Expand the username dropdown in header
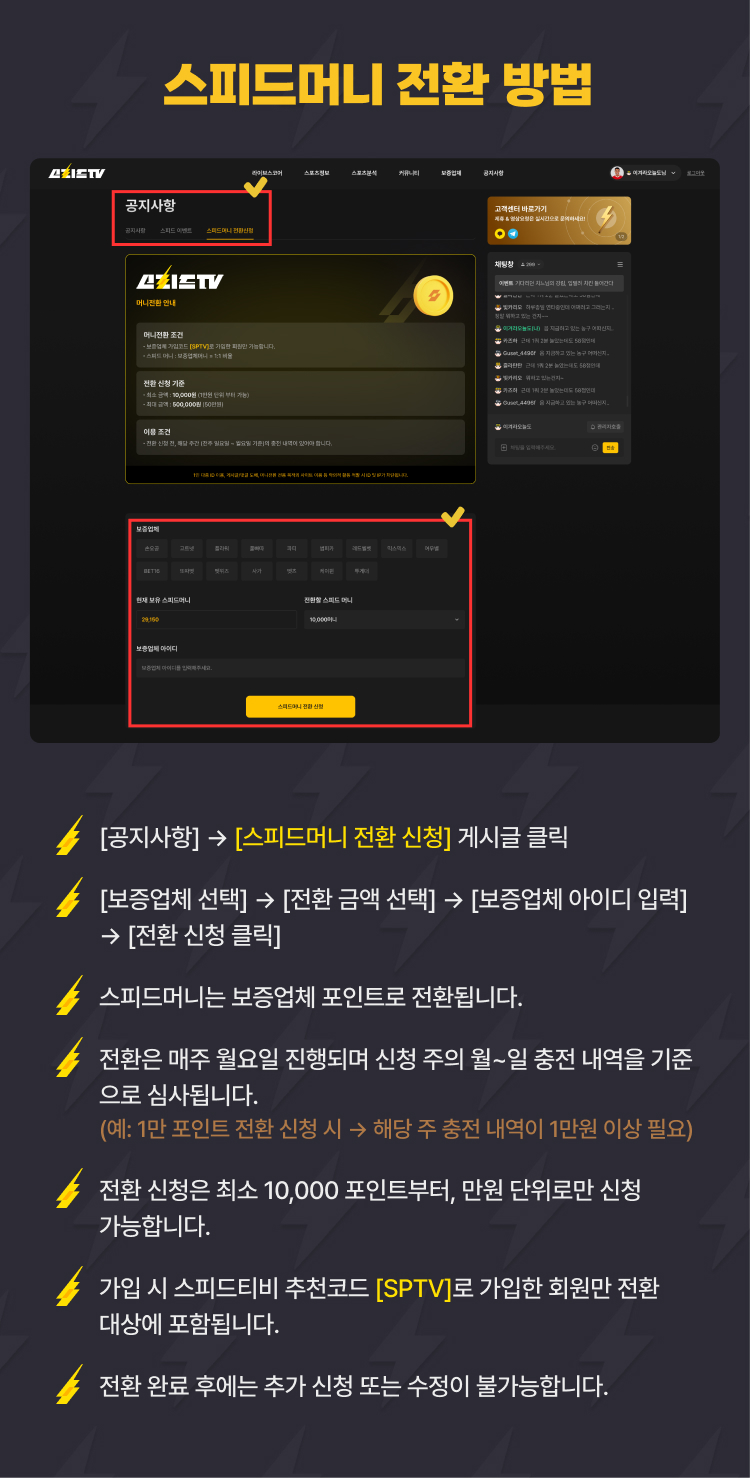 [x=673, y=173]
